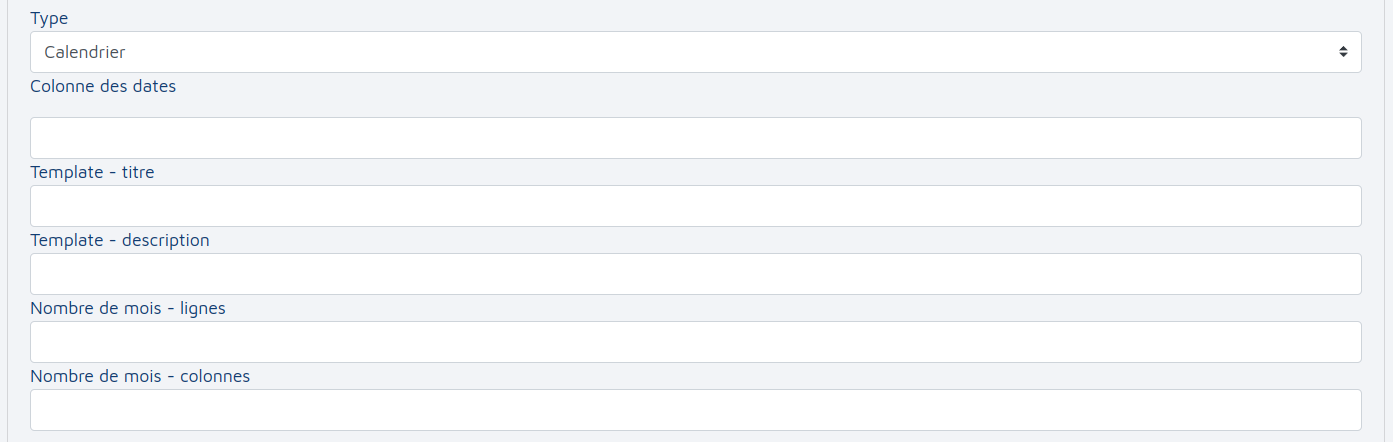
Task: Click the Nombre de mois - lignes label
Action: [128, 308]
